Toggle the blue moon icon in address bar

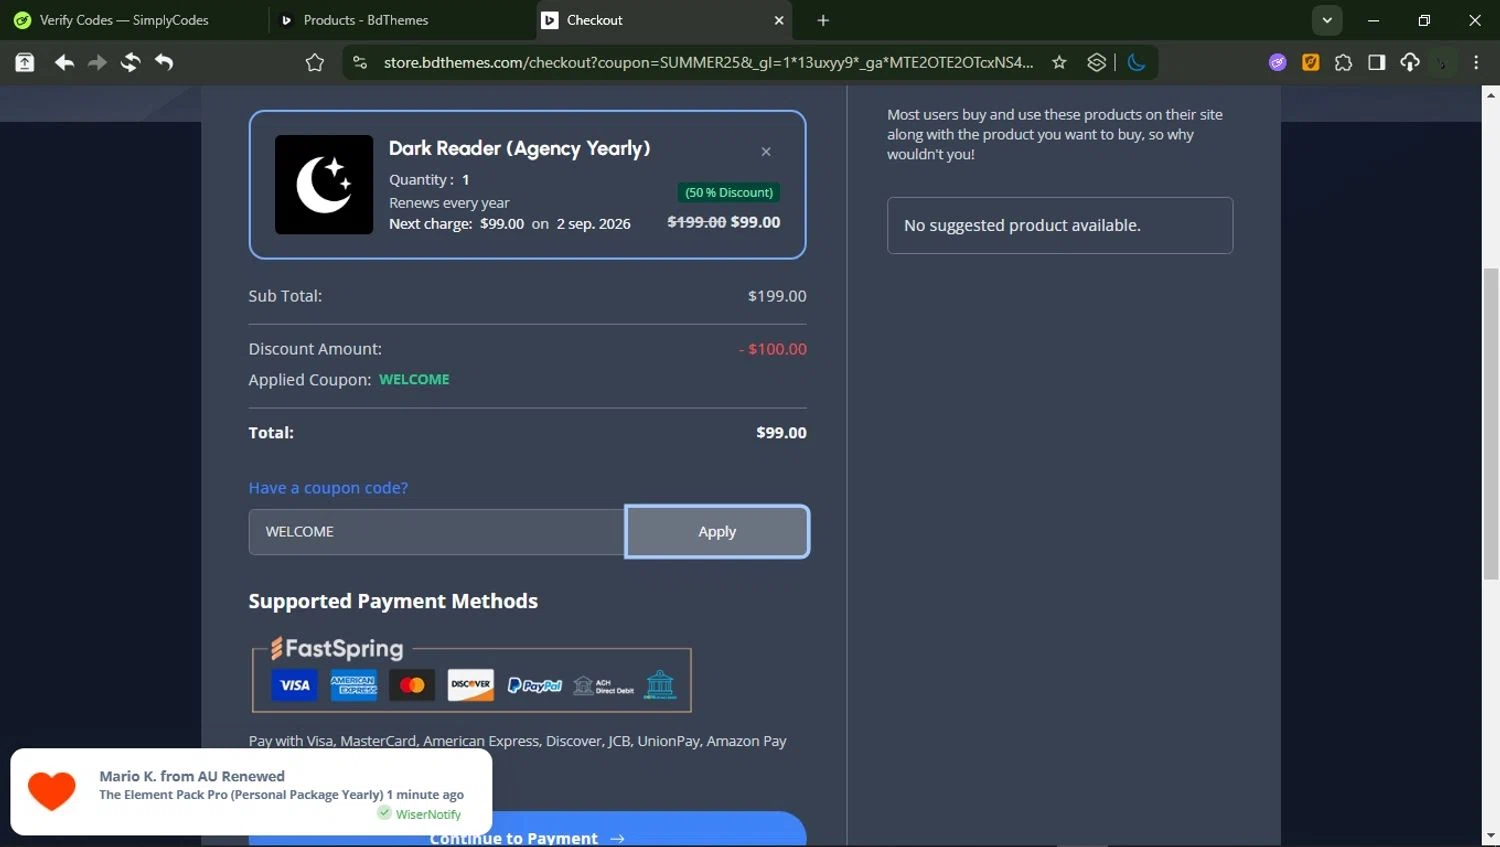coord(1136,63)
